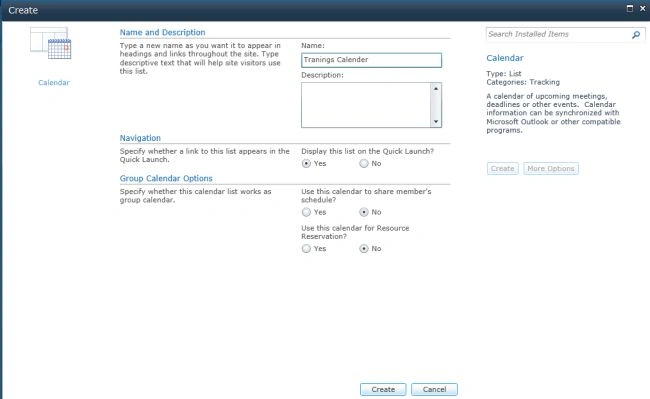Screen dimensions: 650x399
Task: Click the Group Calendar Options heading
Action: click(166, 178)
